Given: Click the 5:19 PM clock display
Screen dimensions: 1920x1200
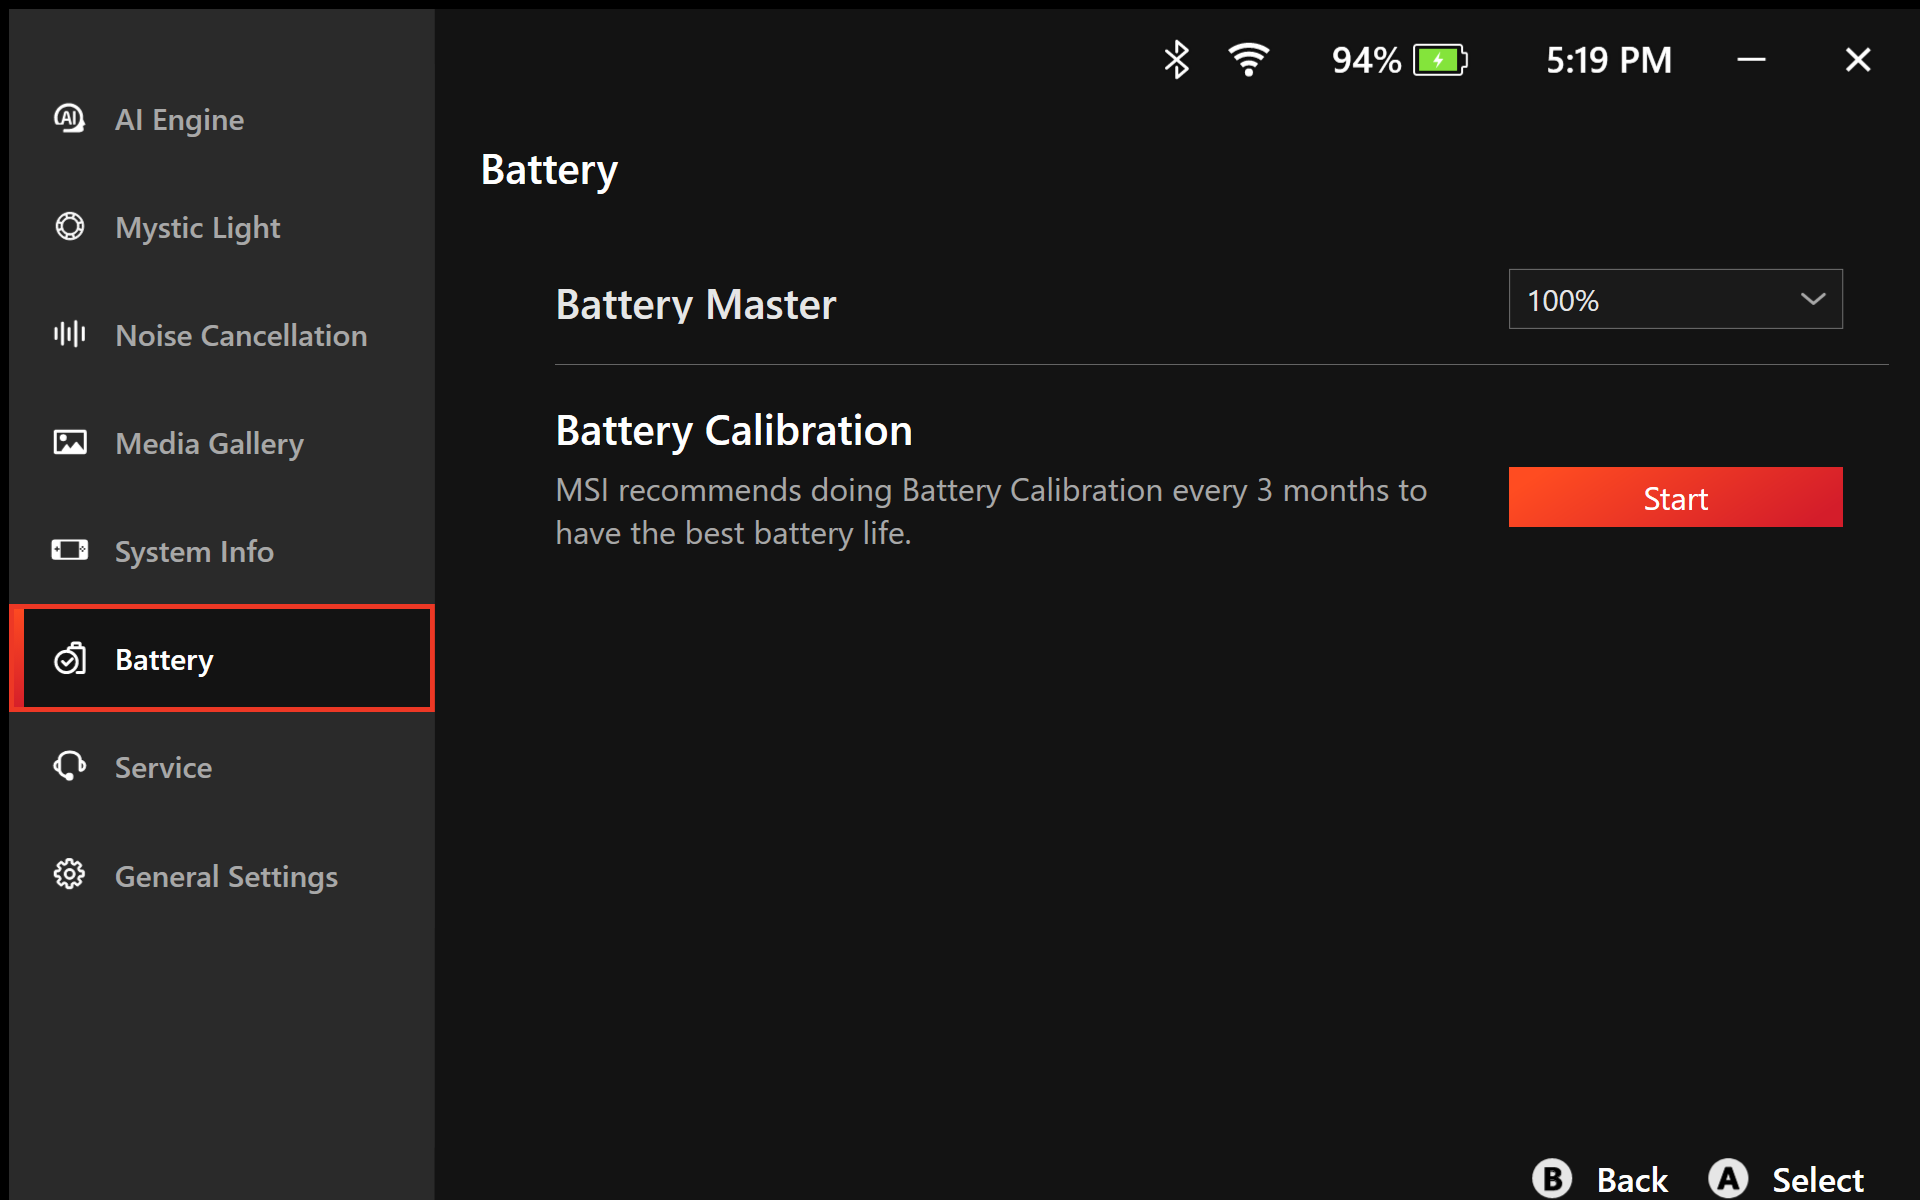Looking at the screenshot, I should [x=1608, y=60].
